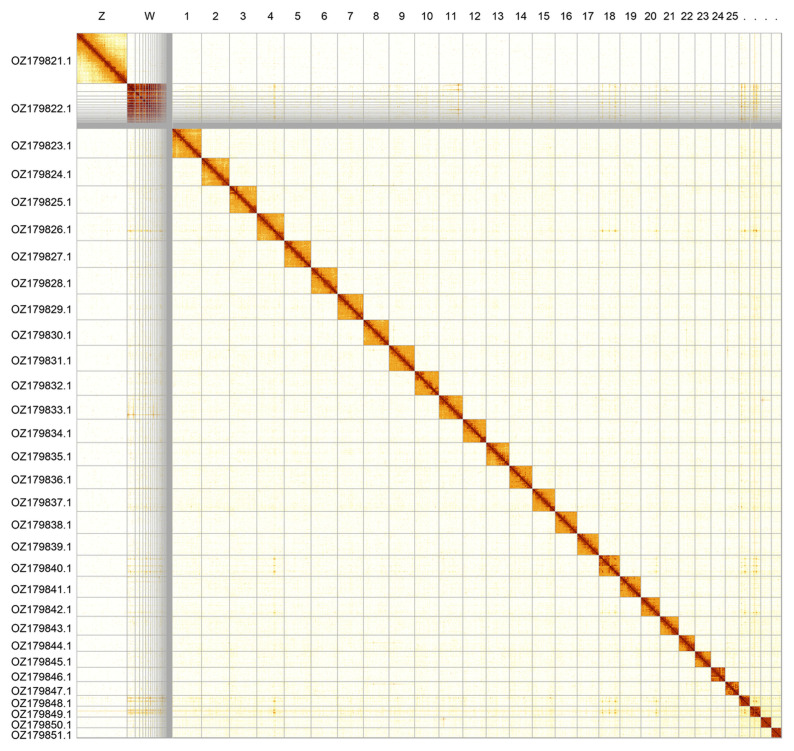The width and height of the screenshot is (794, 751).
Task: Select column header for chromosome 18
Action: click(x=609, y=17)
